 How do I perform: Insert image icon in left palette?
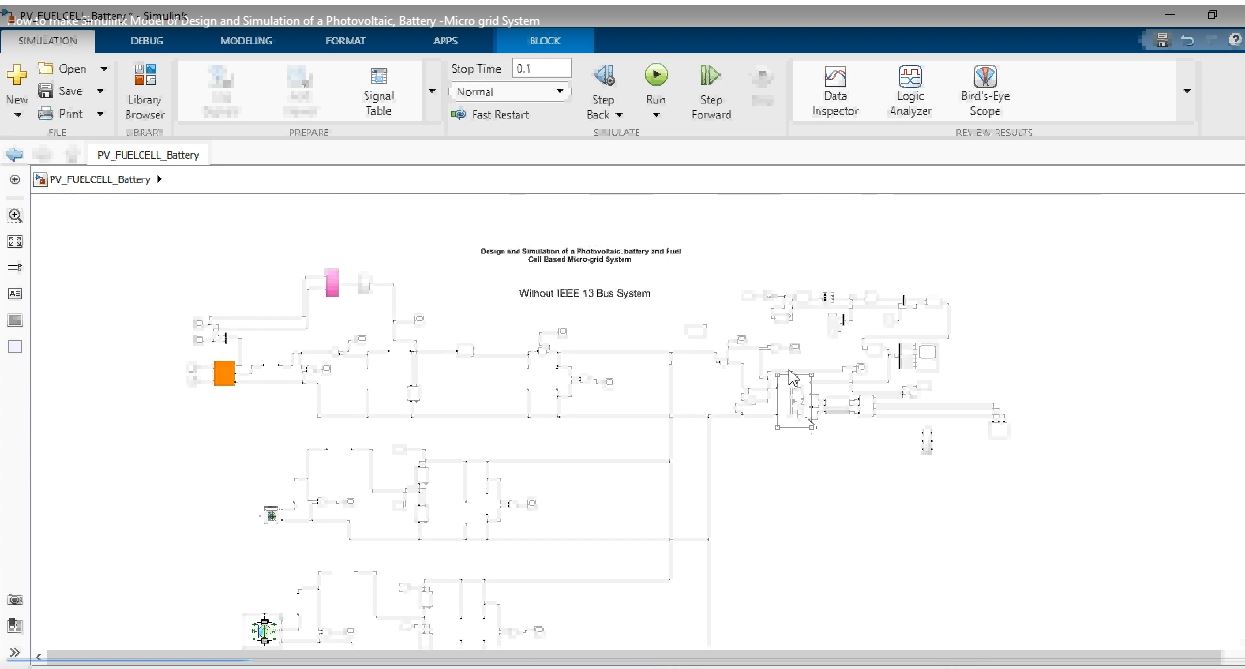[15, 321]
